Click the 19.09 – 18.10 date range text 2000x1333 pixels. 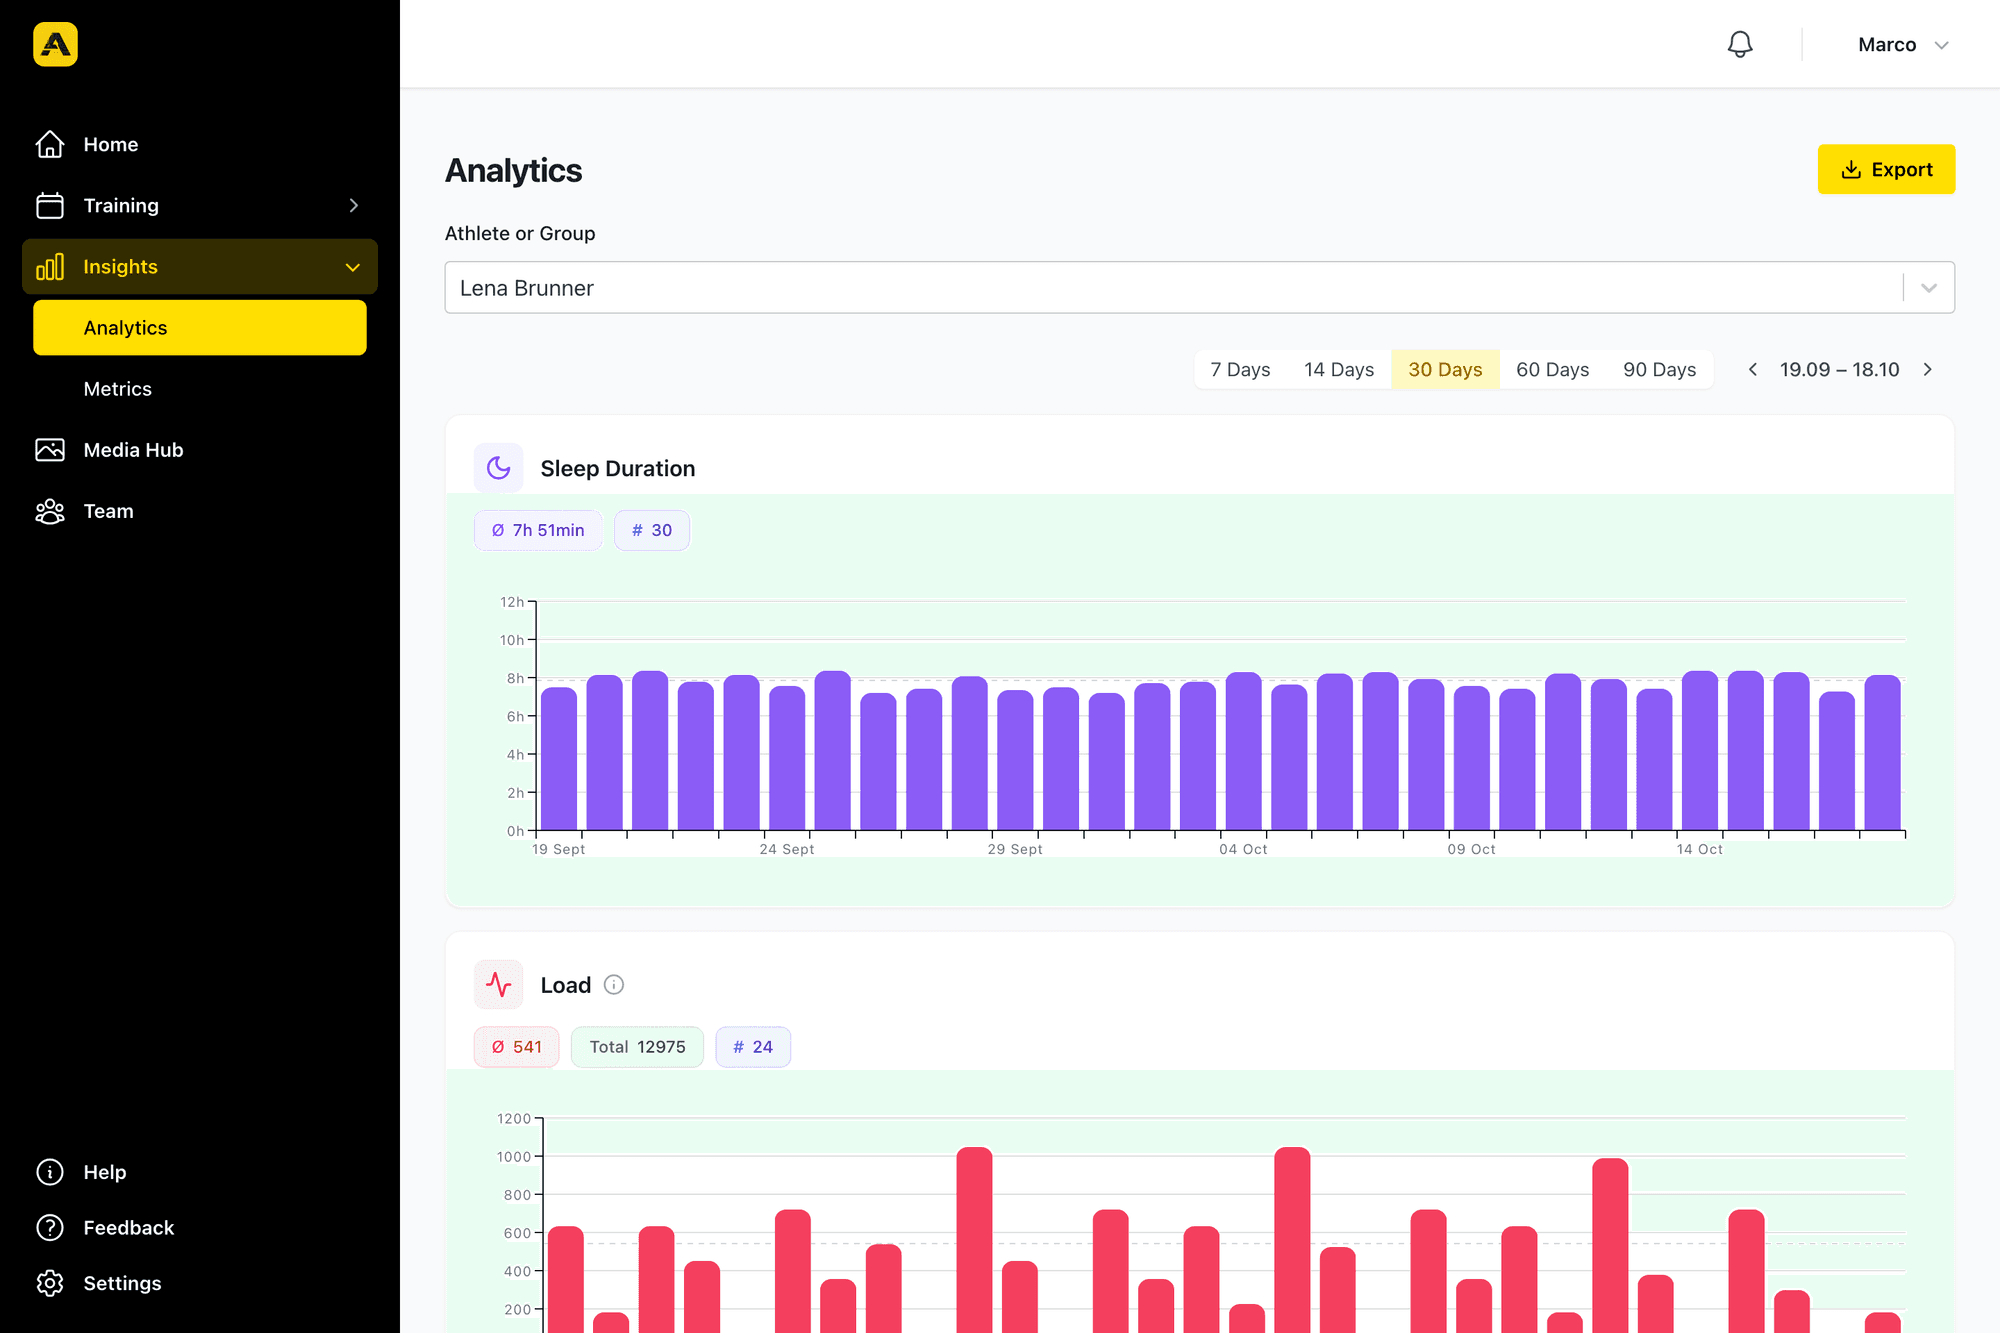pos(1839,369)
